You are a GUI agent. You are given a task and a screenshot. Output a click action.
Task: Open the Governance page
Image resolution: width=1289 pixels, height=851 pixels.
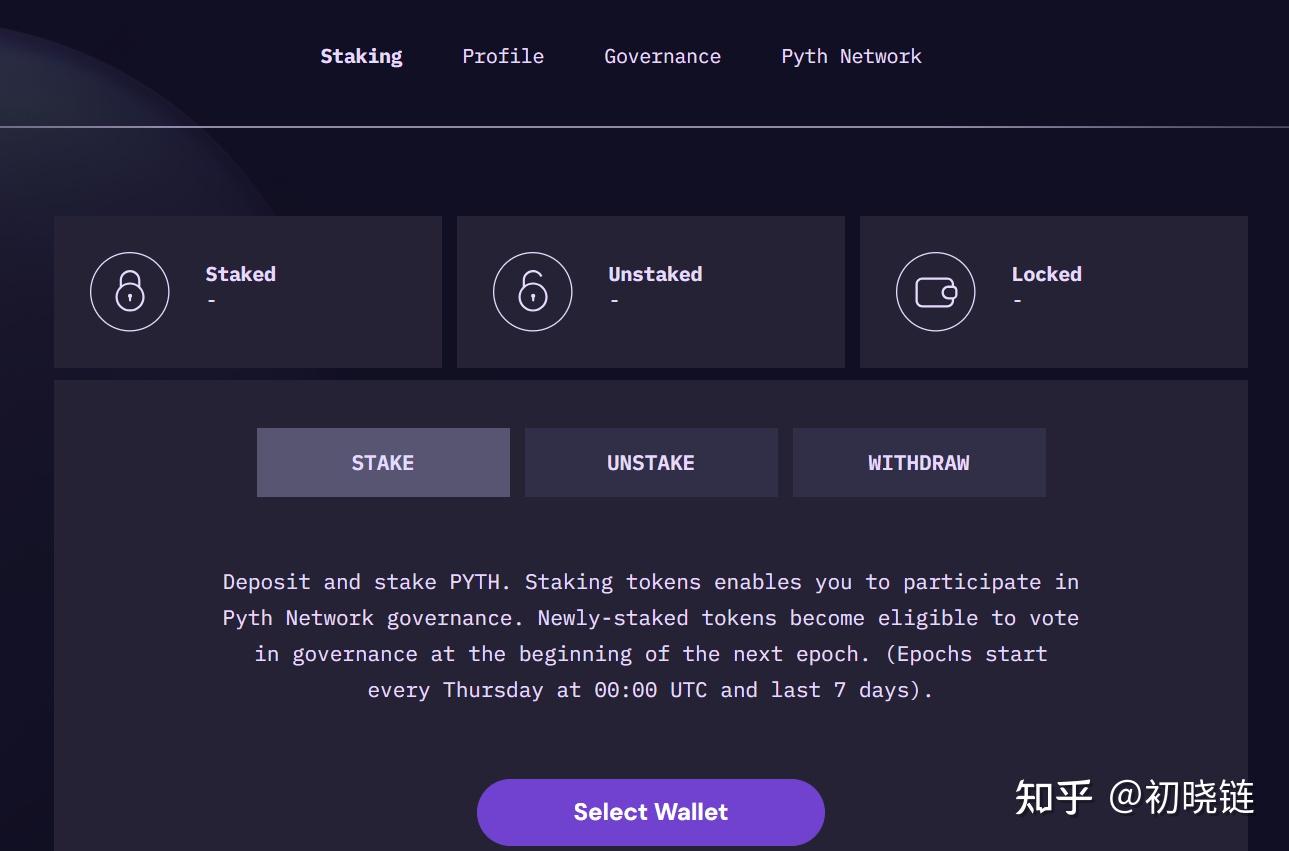662,57
